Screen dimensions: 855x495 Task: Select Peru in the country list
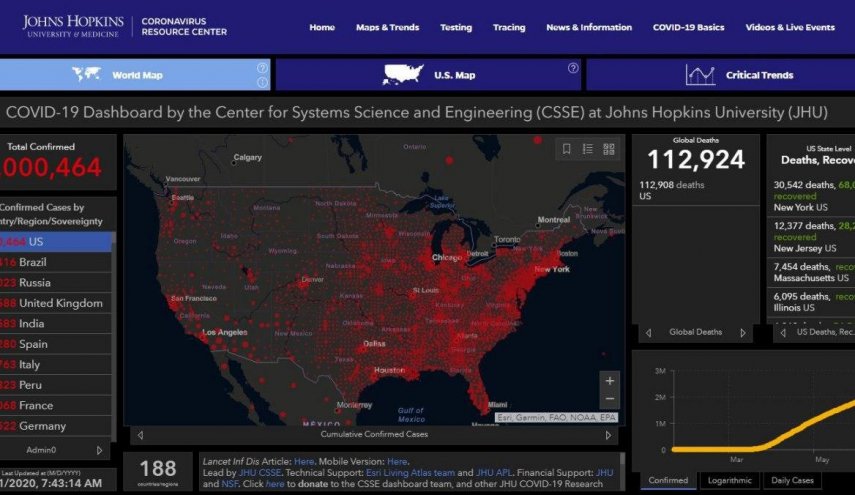point(56,385)
